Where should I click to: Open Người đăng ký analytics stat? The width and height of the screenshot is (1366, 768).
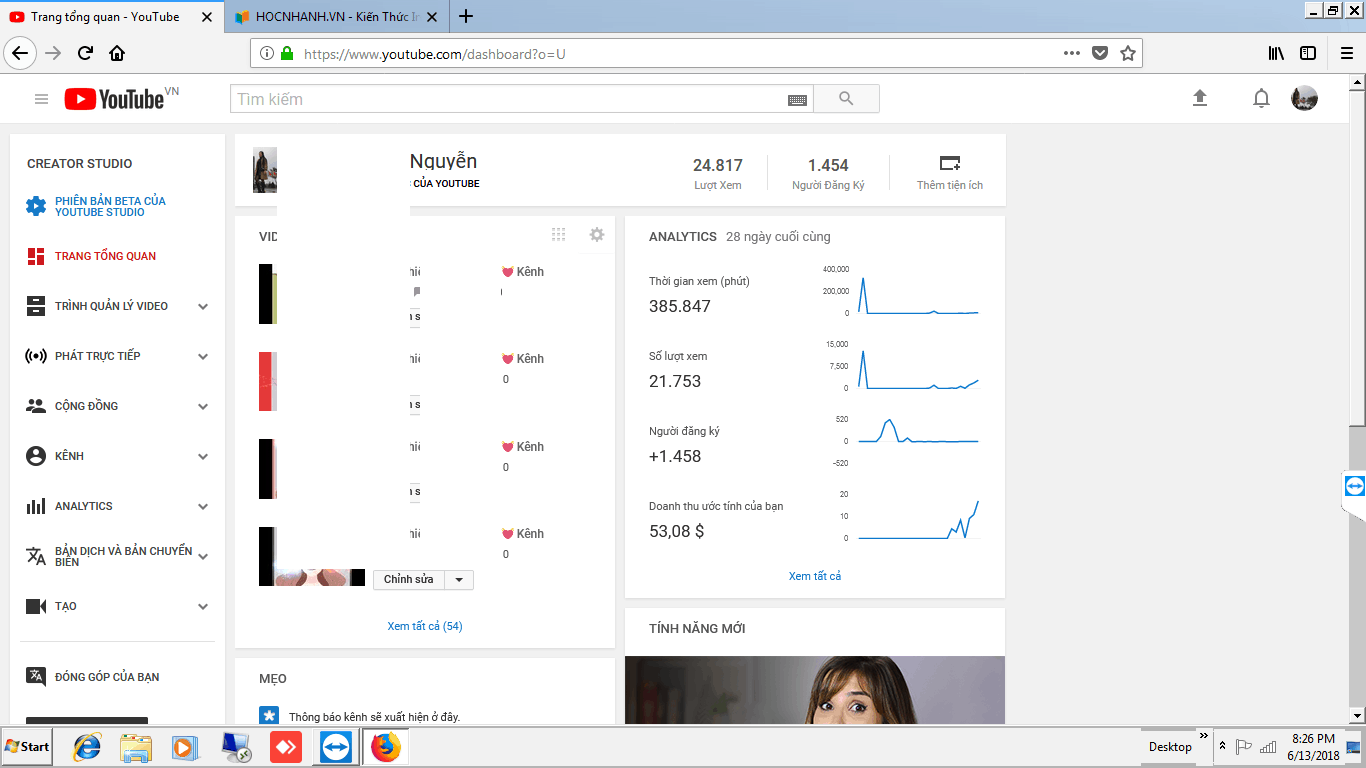tap(684, 431)
